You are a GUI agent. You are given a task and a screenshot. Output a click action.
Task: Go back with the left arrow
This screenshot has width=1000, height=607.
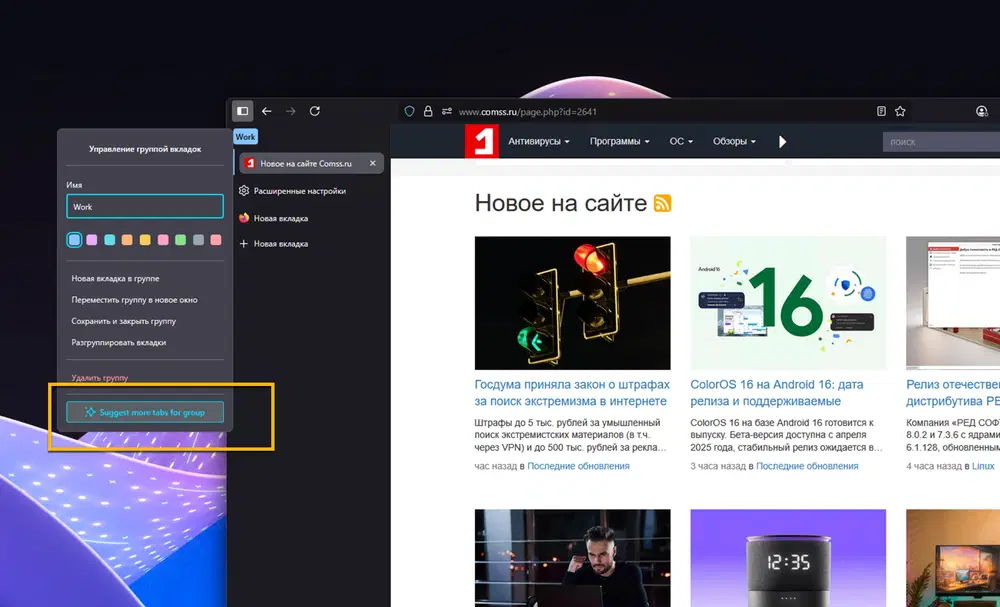[267, 111]
